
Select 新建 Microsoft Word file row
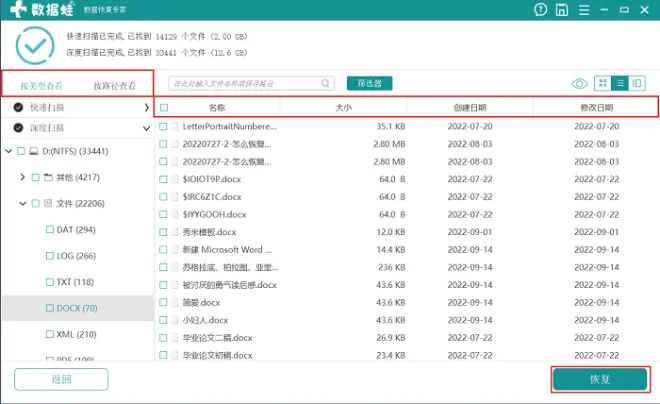(407, 250)
